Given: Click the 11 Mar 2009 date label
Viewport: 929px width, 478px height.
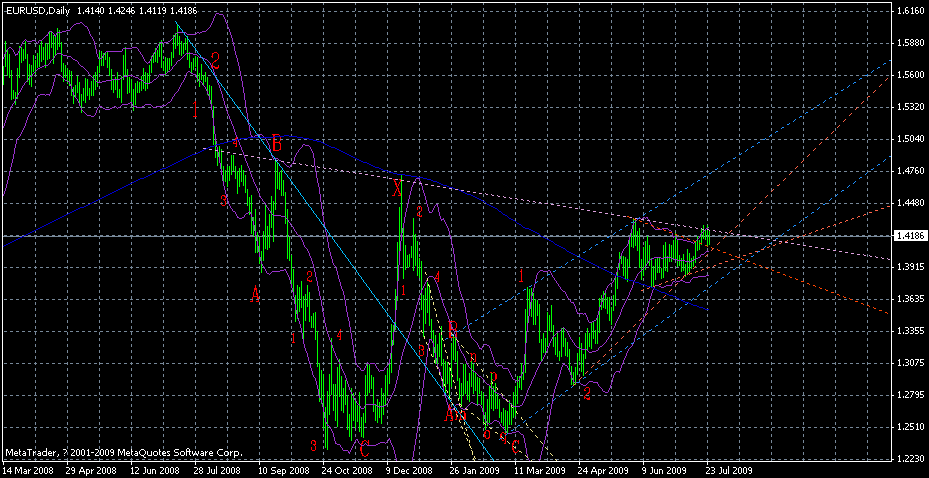Looking at the screenshot, I should coord(539,470).
